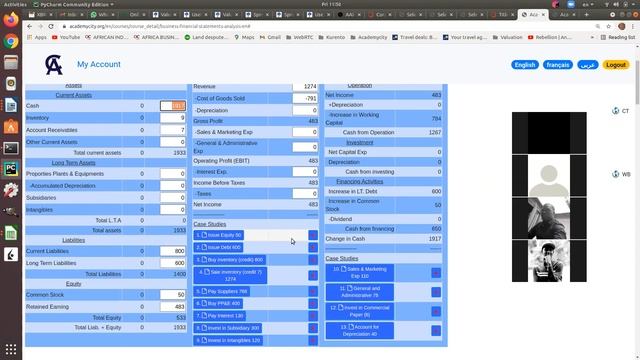The width and height of the screenshot is (640, 360).
Task: Show Applications grid in the dock
Action: (x=11, y=349)
